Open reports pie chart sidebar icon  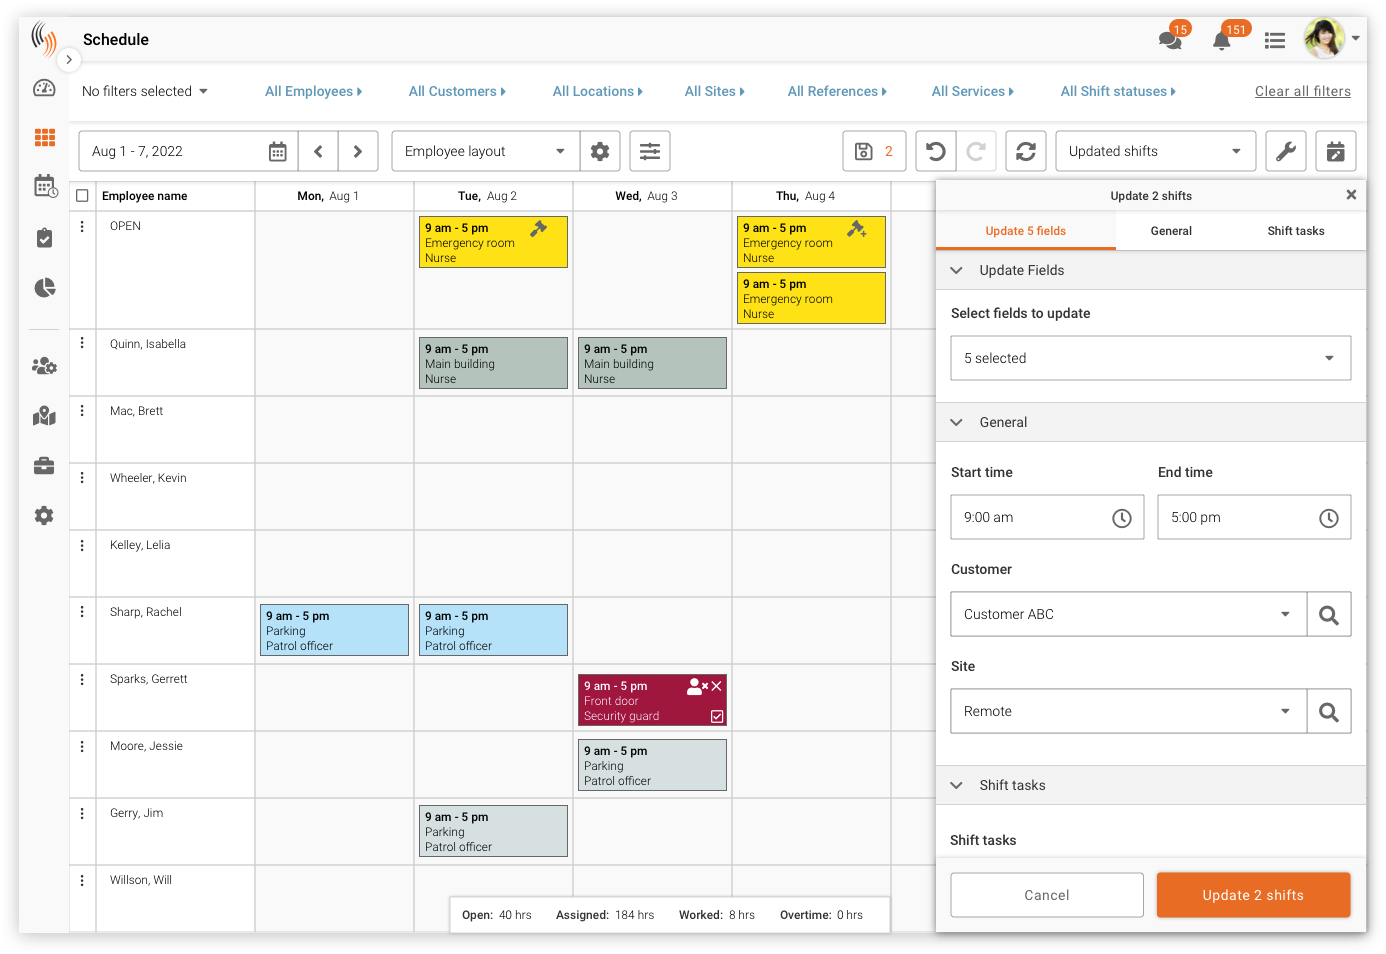tap(44, 288)
